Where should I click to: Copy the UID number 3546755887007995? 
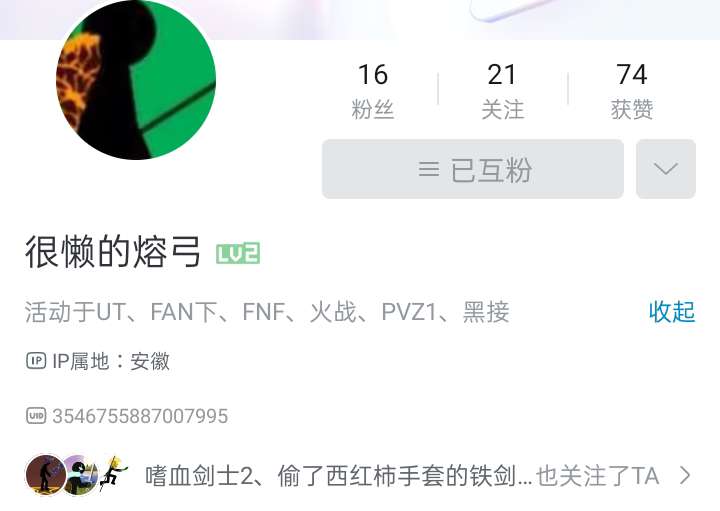pos(140,416)
